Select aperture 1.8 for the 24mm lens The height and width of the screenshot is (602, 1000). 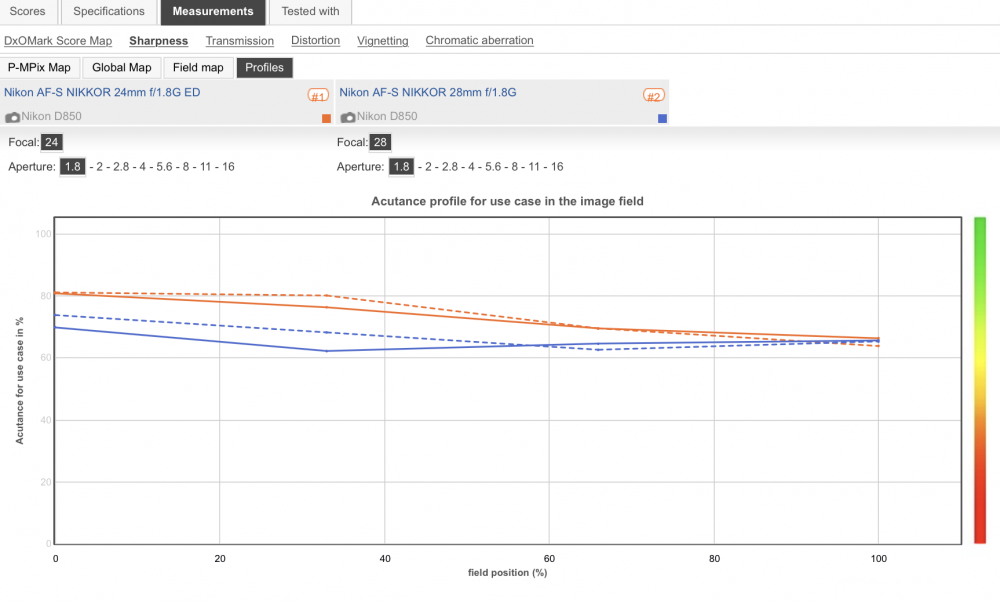(73, 166)
